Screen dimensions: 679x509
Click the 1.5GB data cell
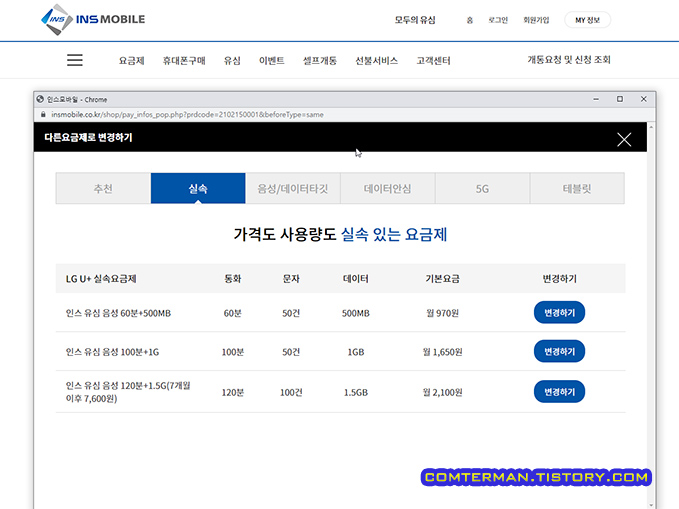356,392
